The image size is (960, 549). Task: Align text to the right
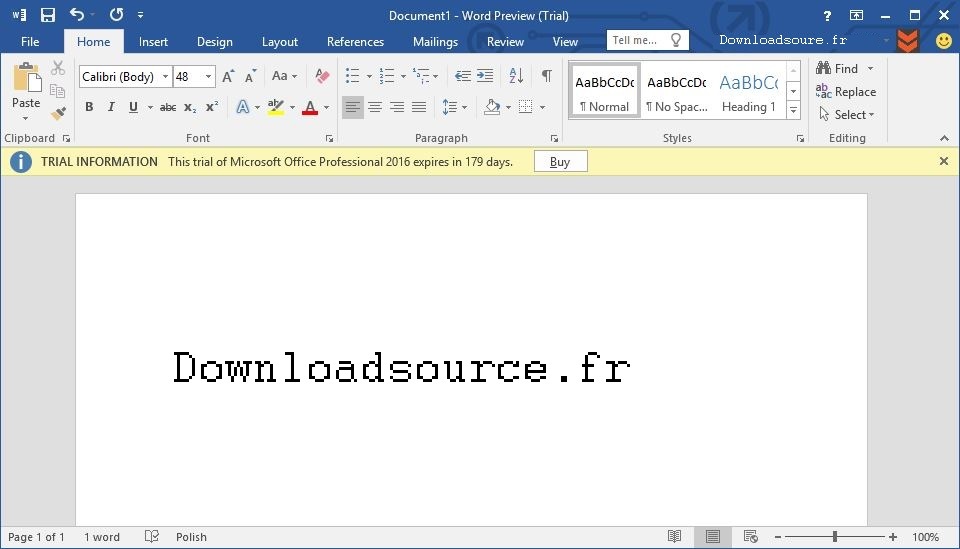pyautogui.click(x=397, y=107)
